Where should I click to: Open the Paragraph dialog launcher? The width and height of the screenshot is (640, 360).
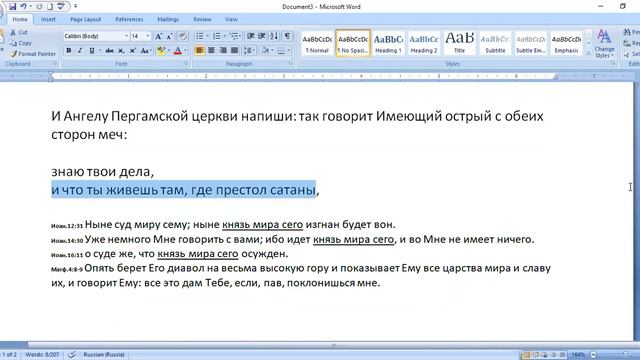tap(291, 64)
